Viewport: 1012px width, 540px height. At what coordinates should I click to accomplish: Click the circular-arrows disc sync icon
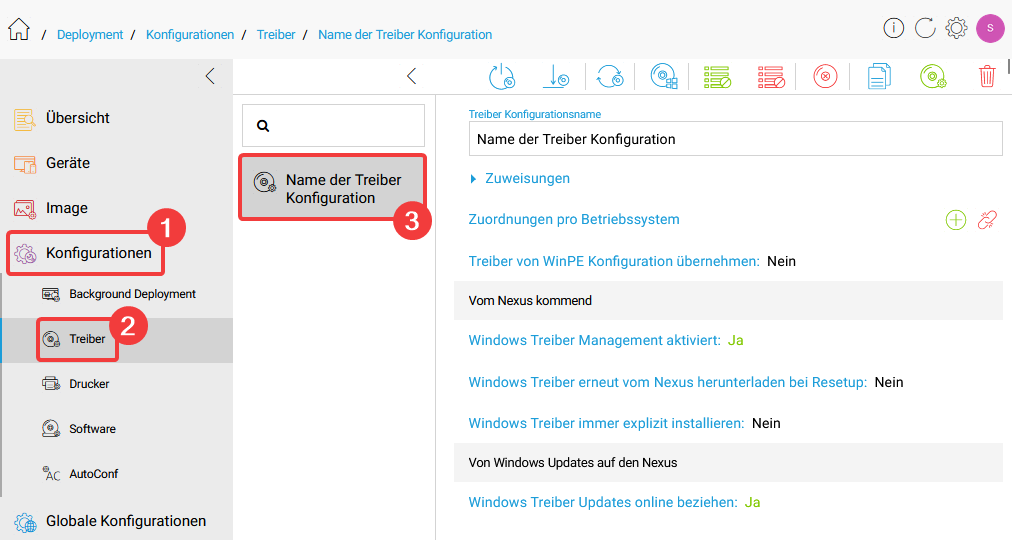point(610,76)
